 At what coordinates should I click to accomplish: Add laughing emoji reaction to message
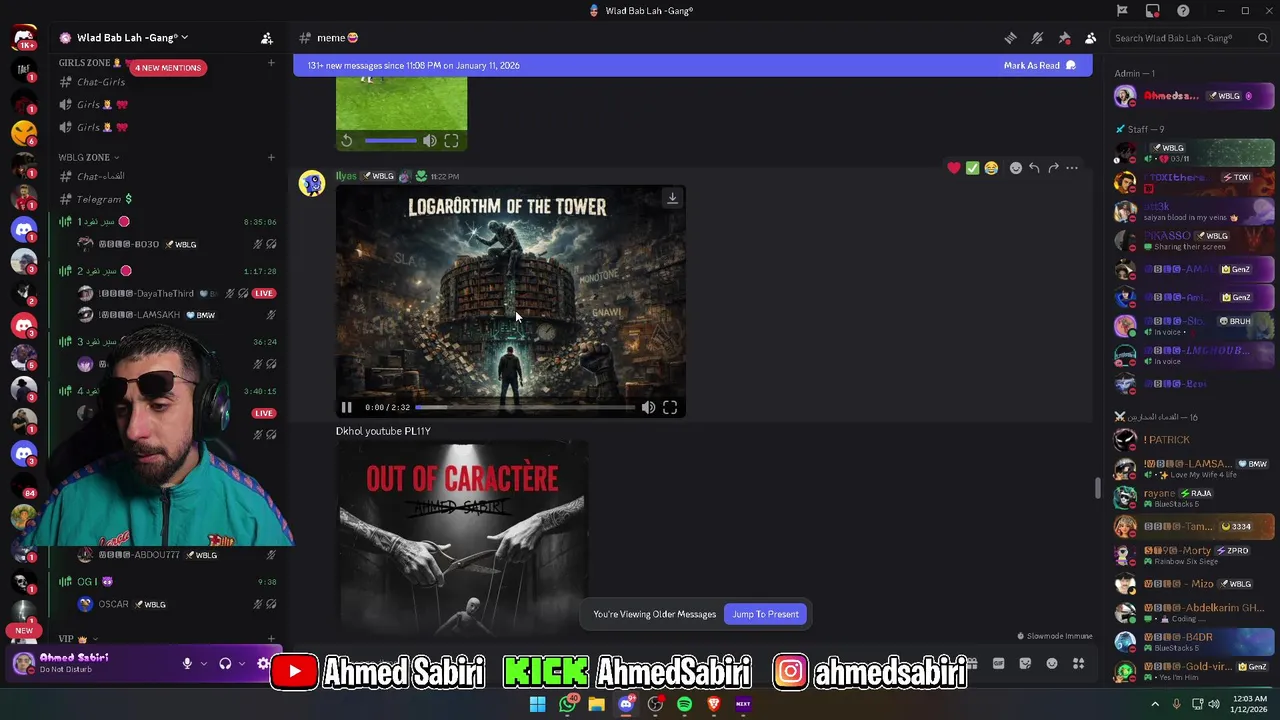click(x=991, y=168)
